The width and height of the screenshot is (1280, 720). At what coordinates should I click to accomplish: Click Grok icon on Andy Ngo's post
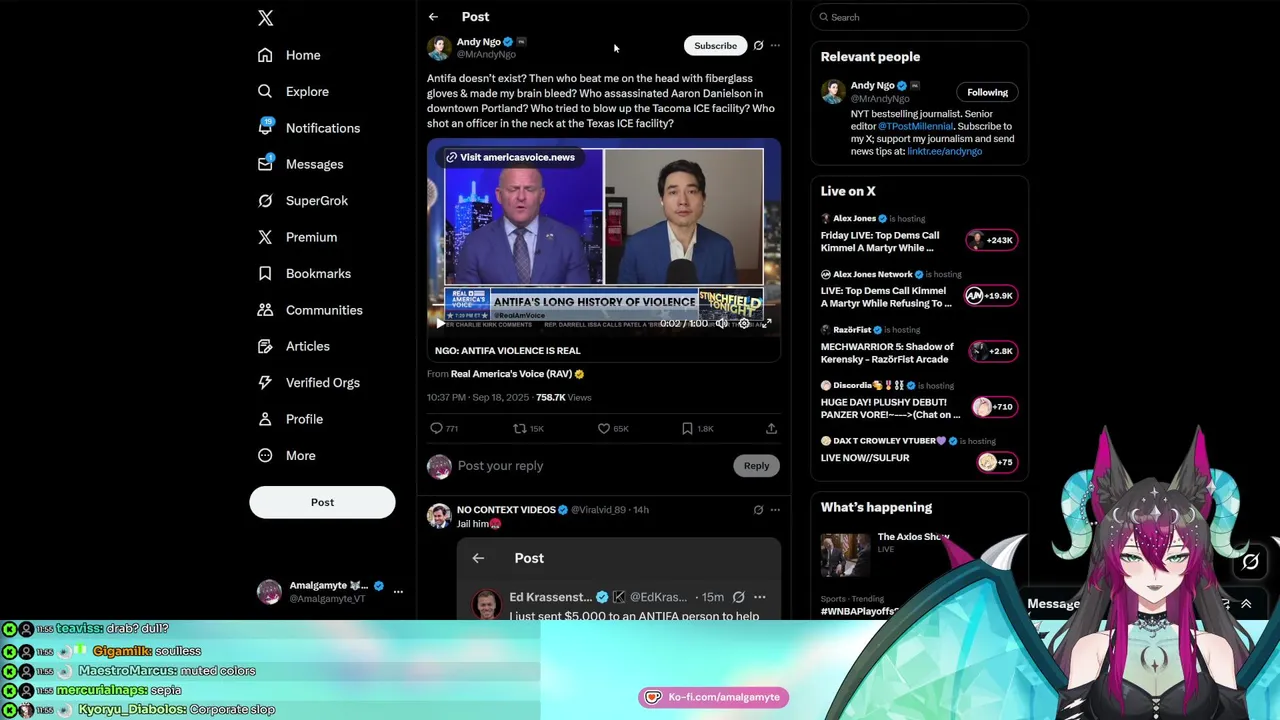758,45
